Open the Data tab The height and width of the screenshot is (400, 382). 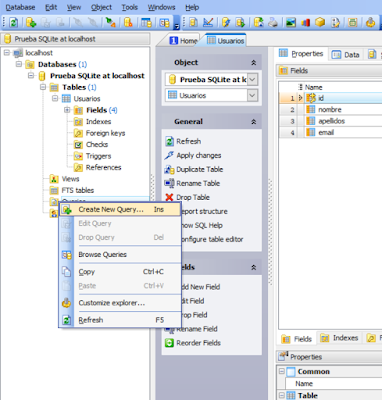click(x=346, y=55)
